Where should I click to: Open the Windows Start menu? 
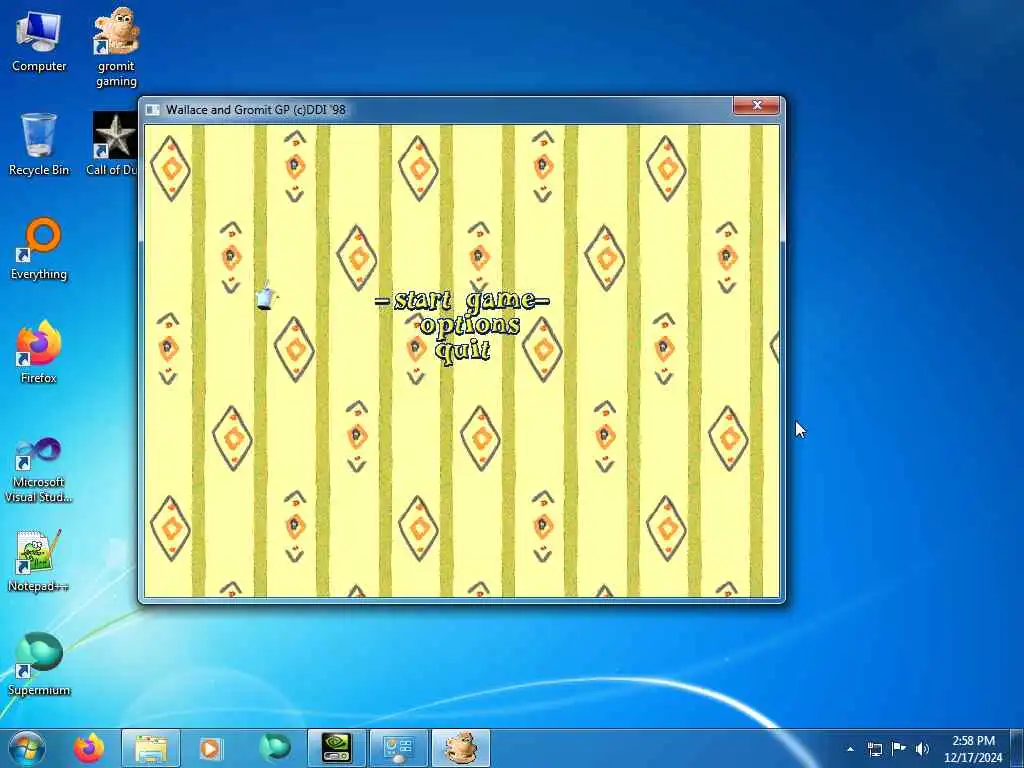click(x=27, y=748)
